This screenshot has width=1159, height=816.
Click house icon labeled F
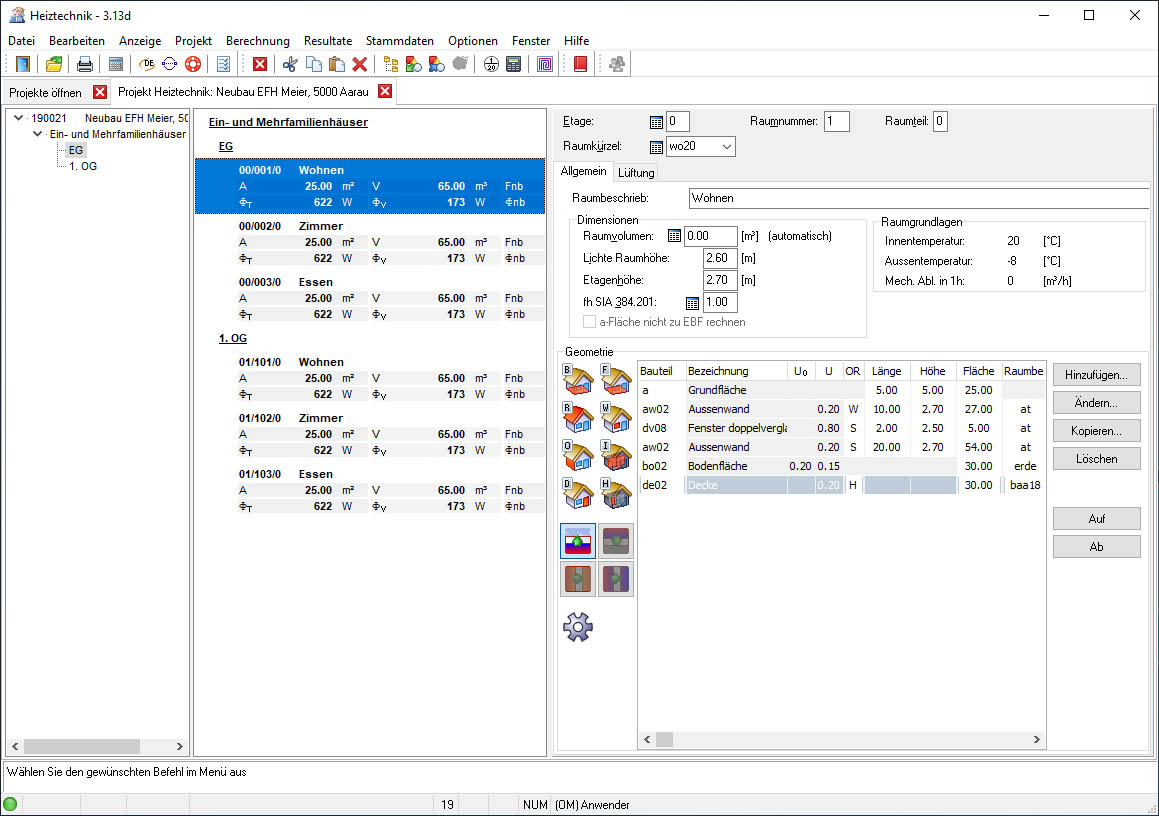pos(616,380)
